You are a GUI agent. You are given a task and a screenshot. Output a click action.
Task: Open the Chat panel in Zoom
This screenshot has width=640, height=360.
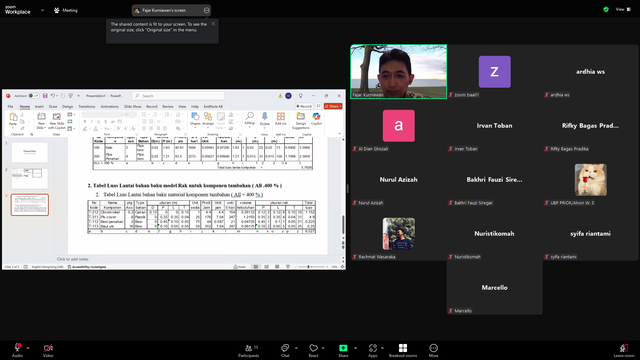(x=285, y=350)
